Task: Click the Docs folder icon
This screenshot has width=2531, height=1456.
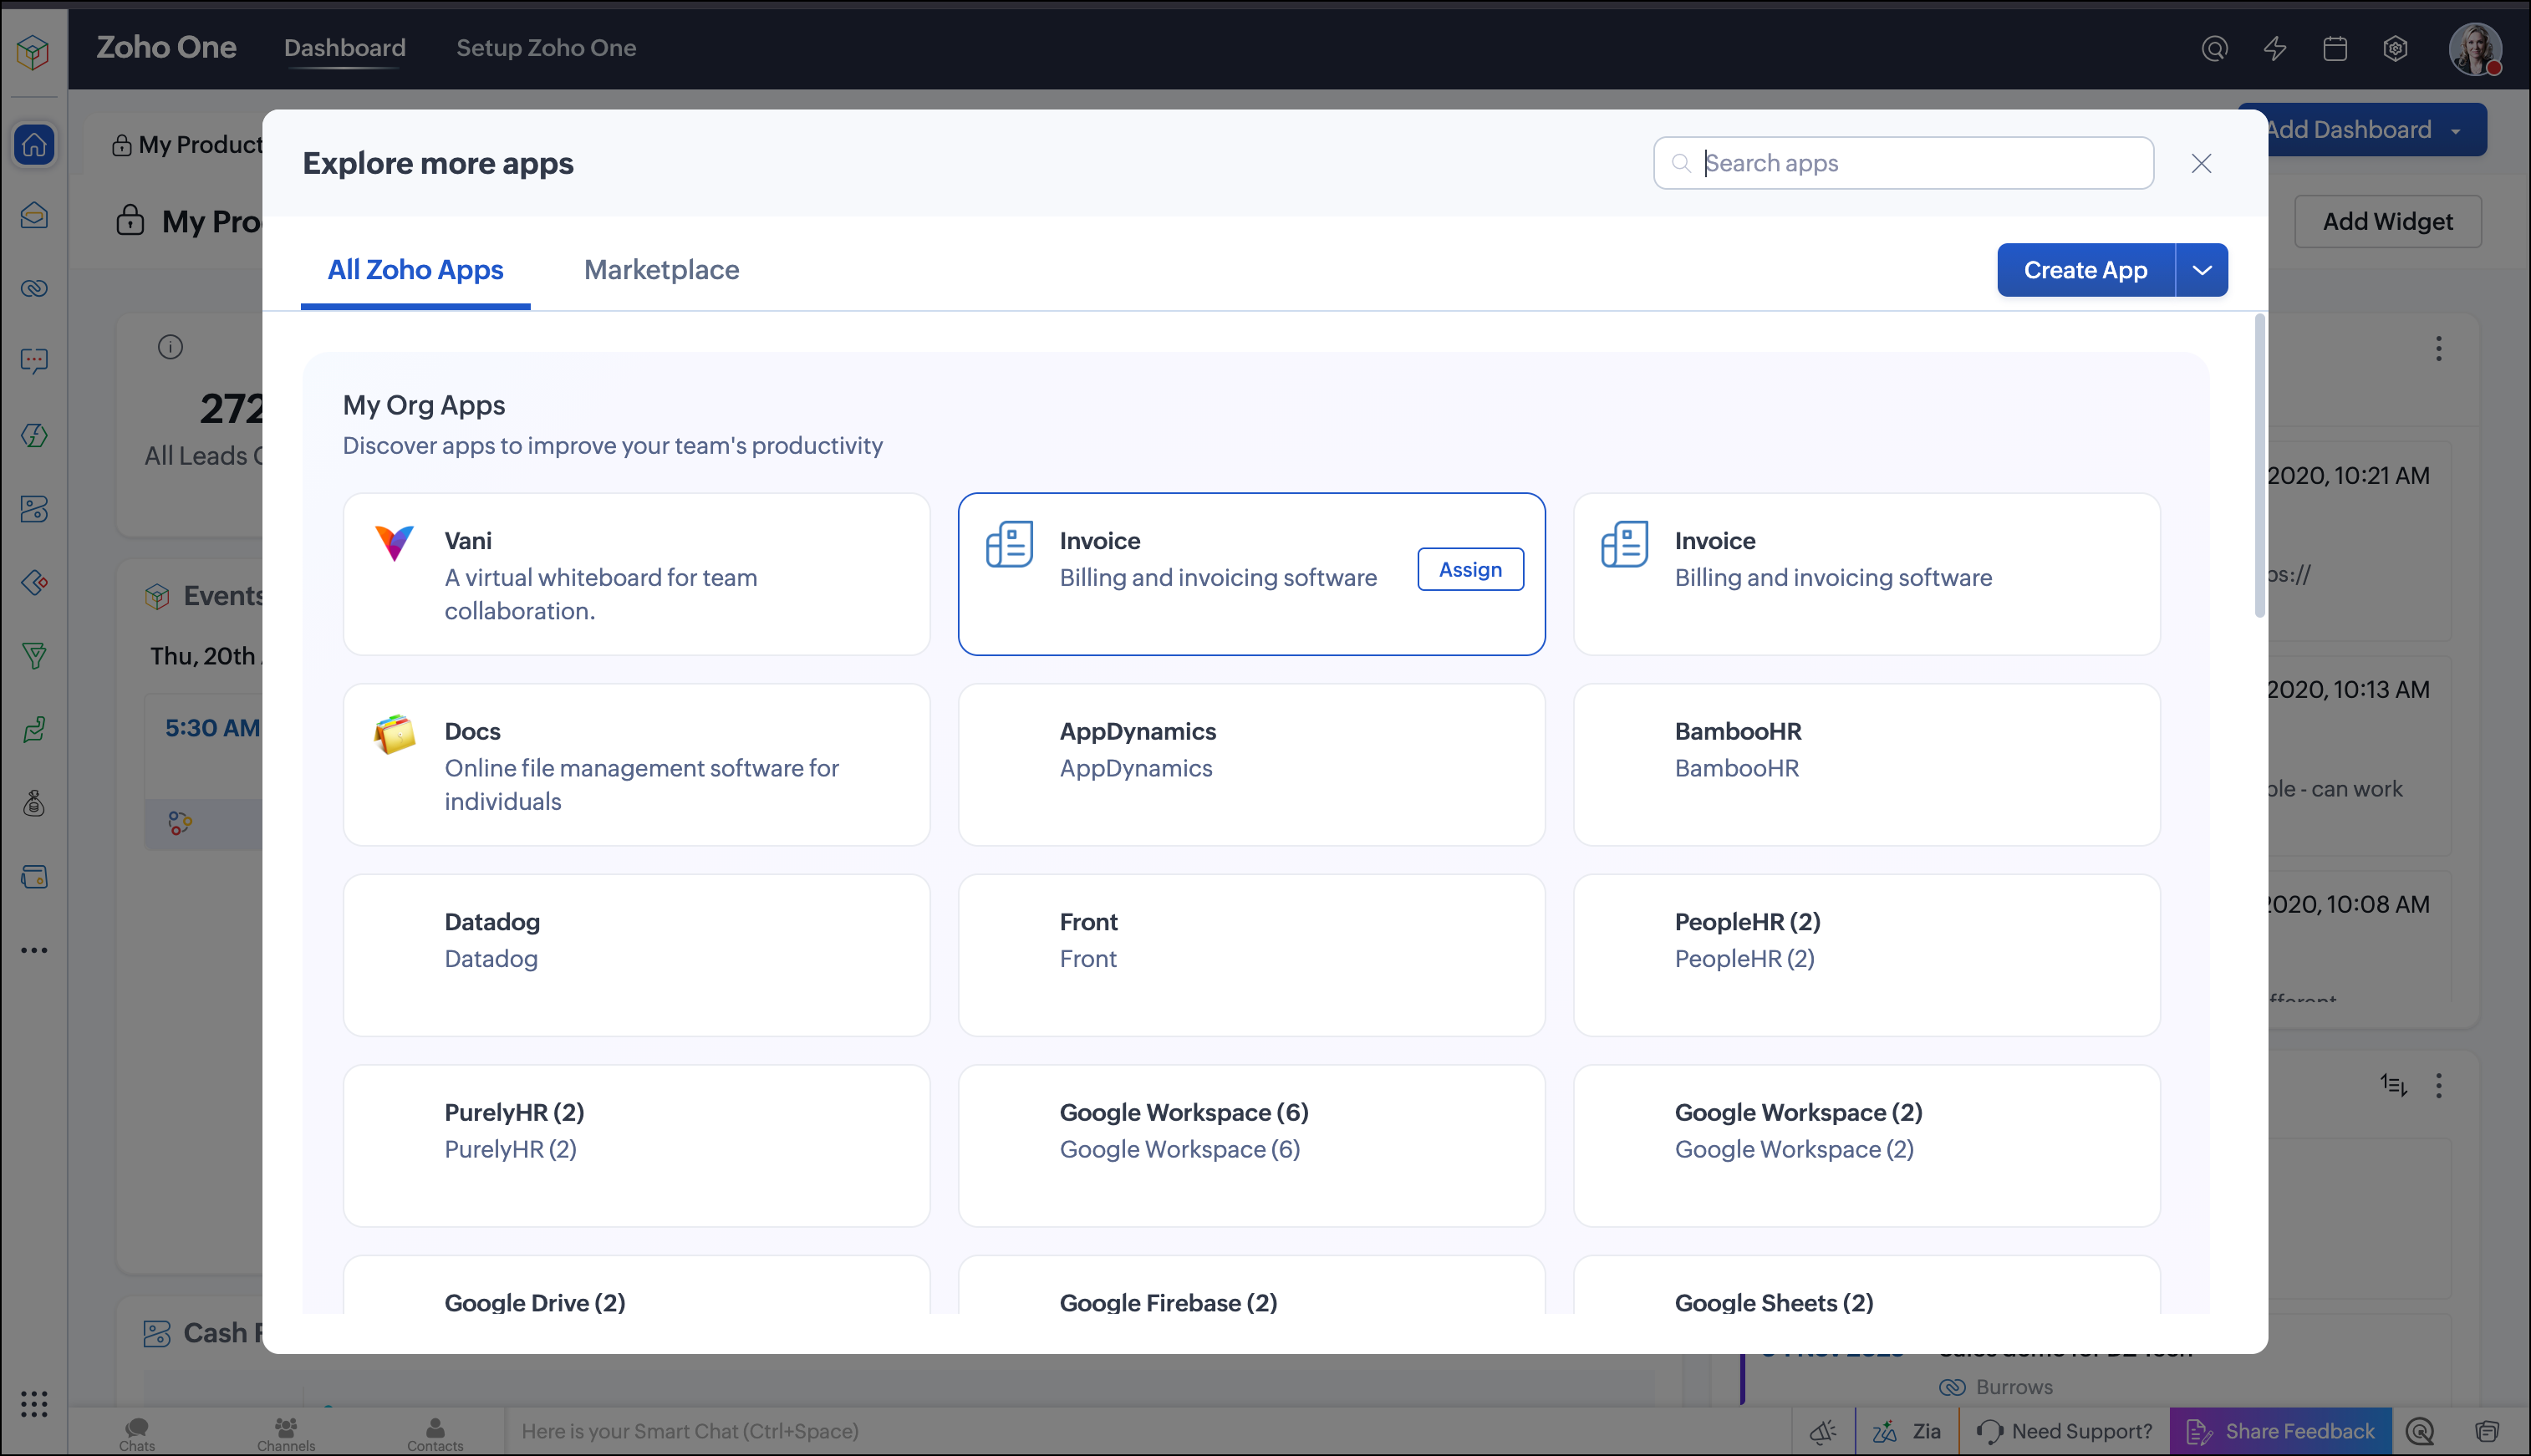Action: tap(394, 735)
